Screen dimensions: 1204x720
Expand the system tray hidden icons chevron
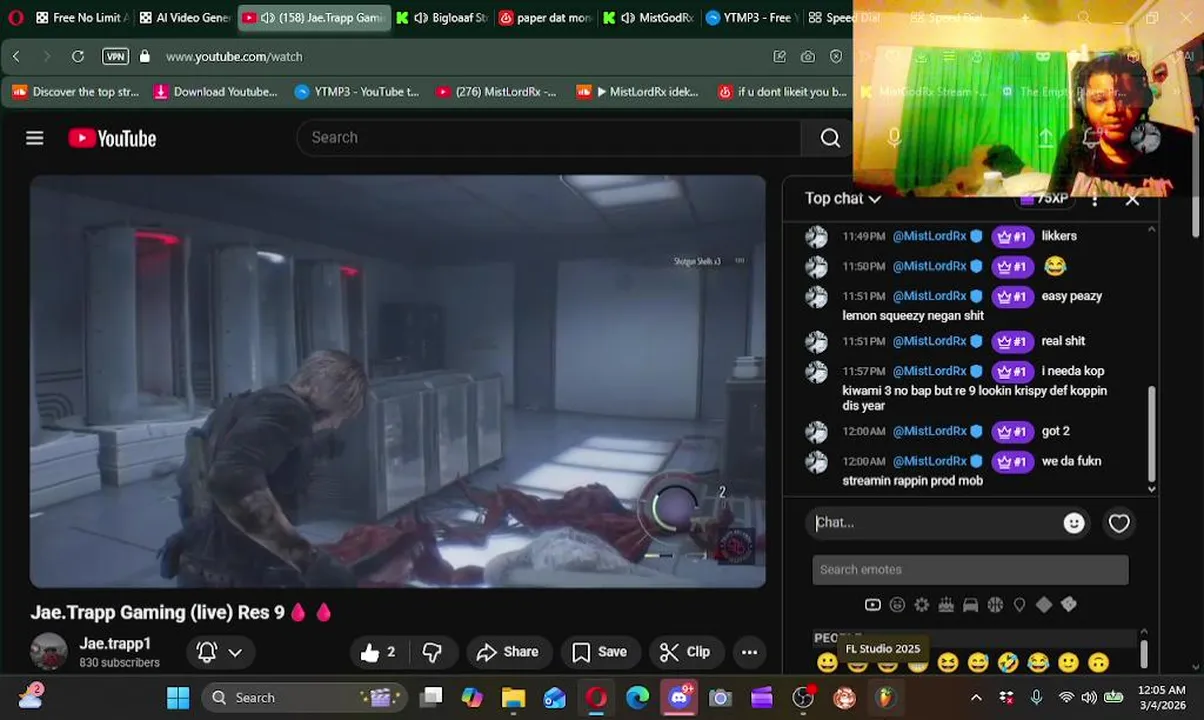click(976, 697)
